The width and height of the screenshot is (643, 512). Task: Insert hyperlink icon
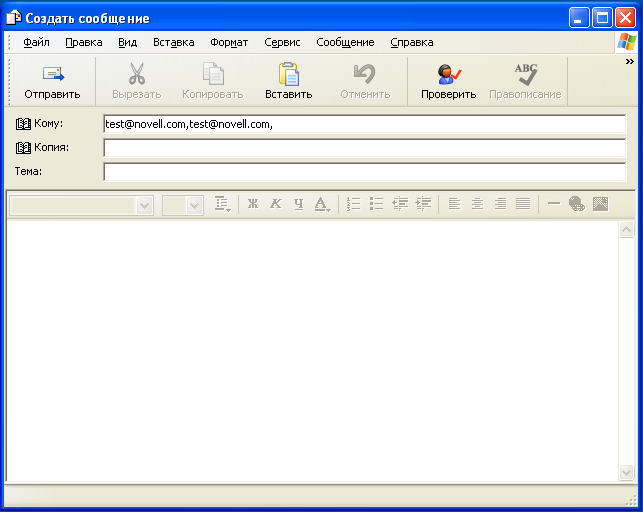click(577, 204)
